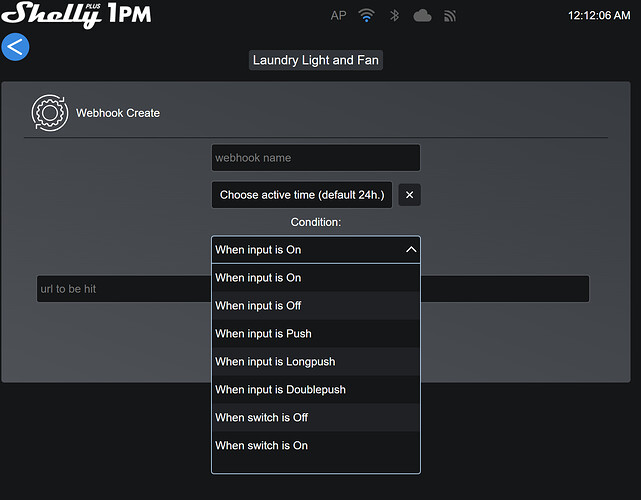Click the blue back arrow button
Image resolution: width=641 pixels, height=500 pixels.
click(16, 46)
